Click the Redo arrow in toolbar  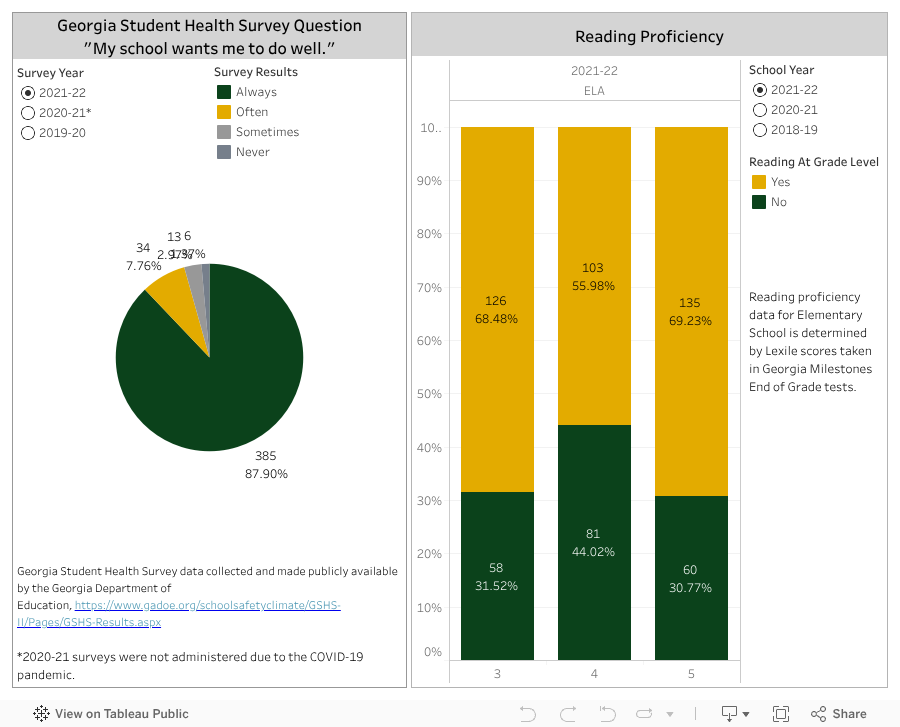click(x=568, y=713)
